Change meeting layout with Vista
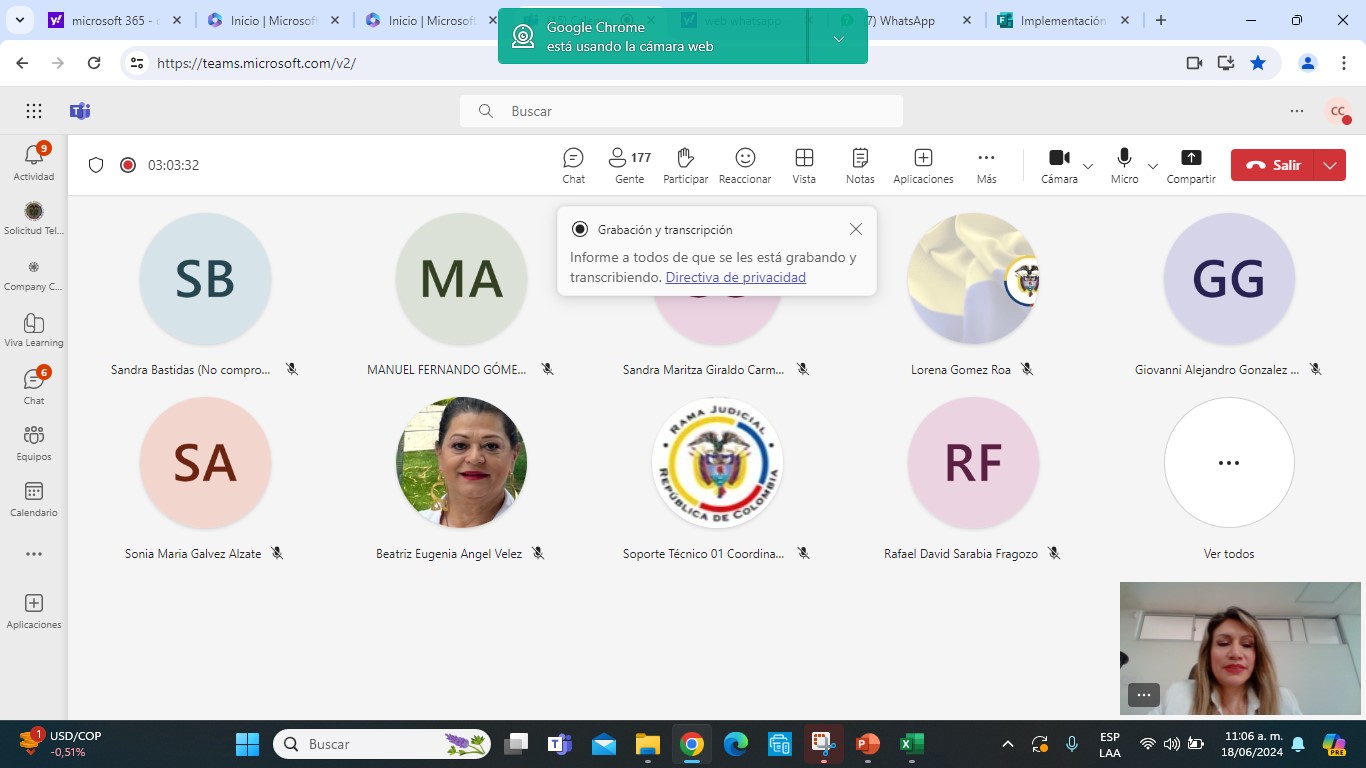Image resolution: width=1366 pixels, height=768 pixels. (804, 165)
